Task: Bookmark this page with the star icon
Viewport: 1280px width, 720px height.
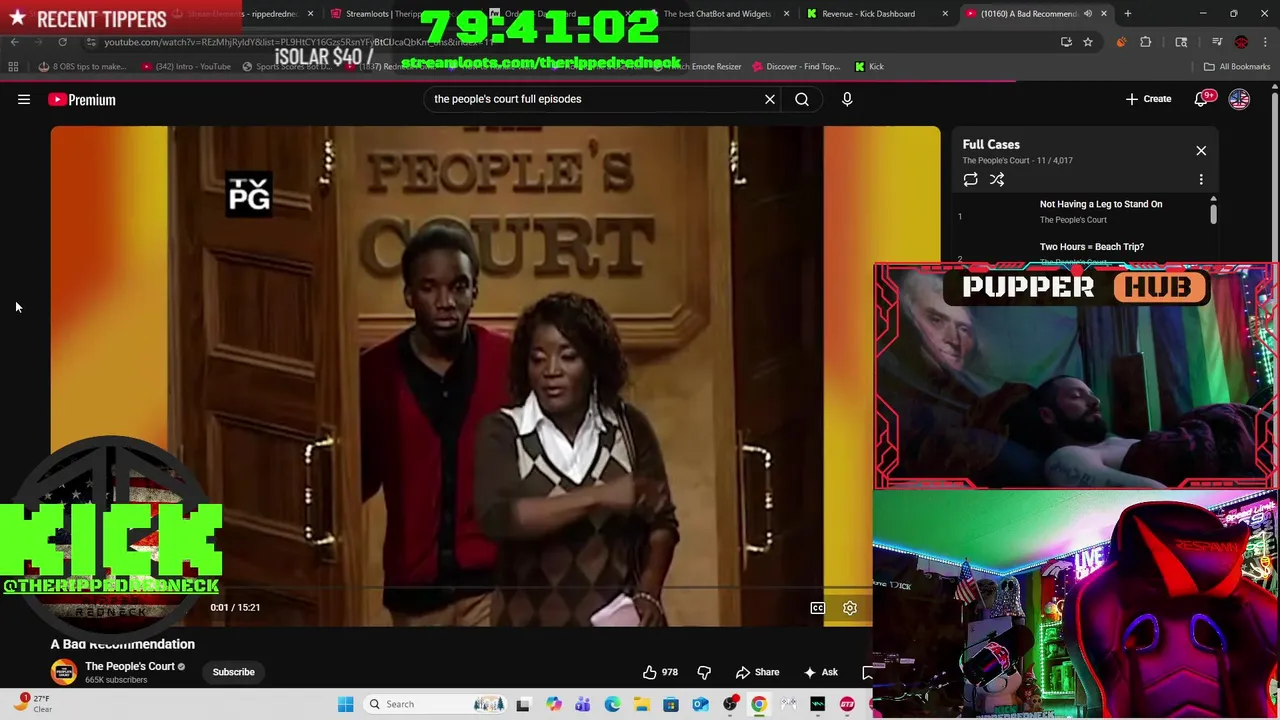Action: 1088,42
